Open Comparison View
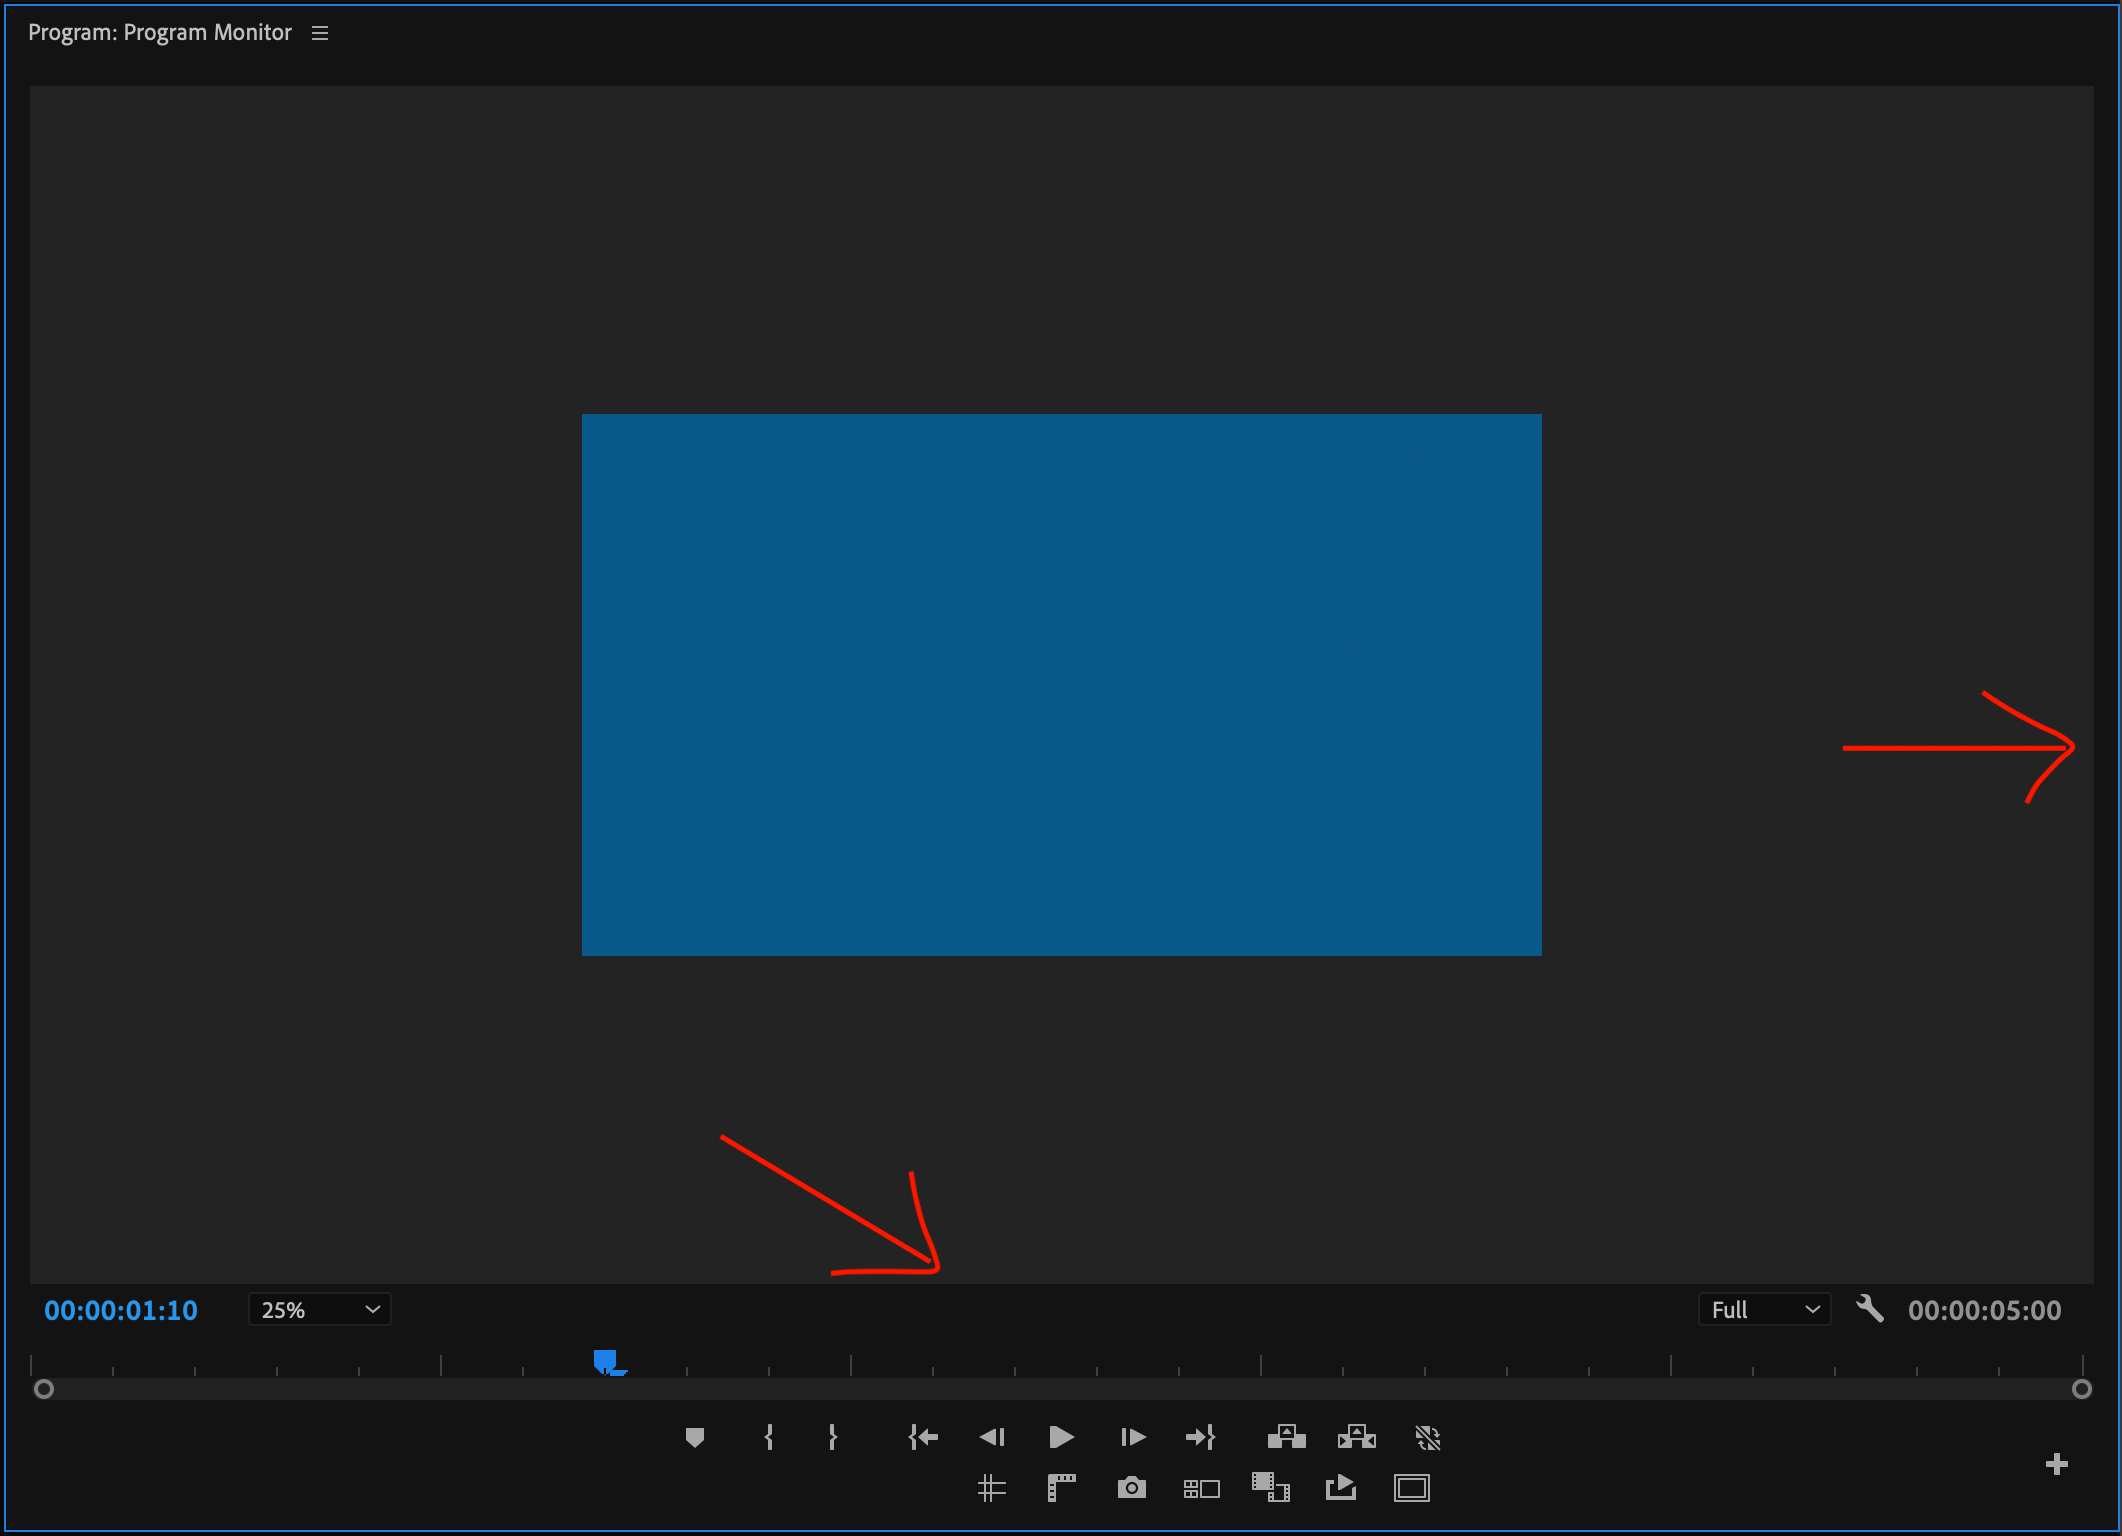The width and height of the screenshot is (2122, 1536). (1202, 1487)
